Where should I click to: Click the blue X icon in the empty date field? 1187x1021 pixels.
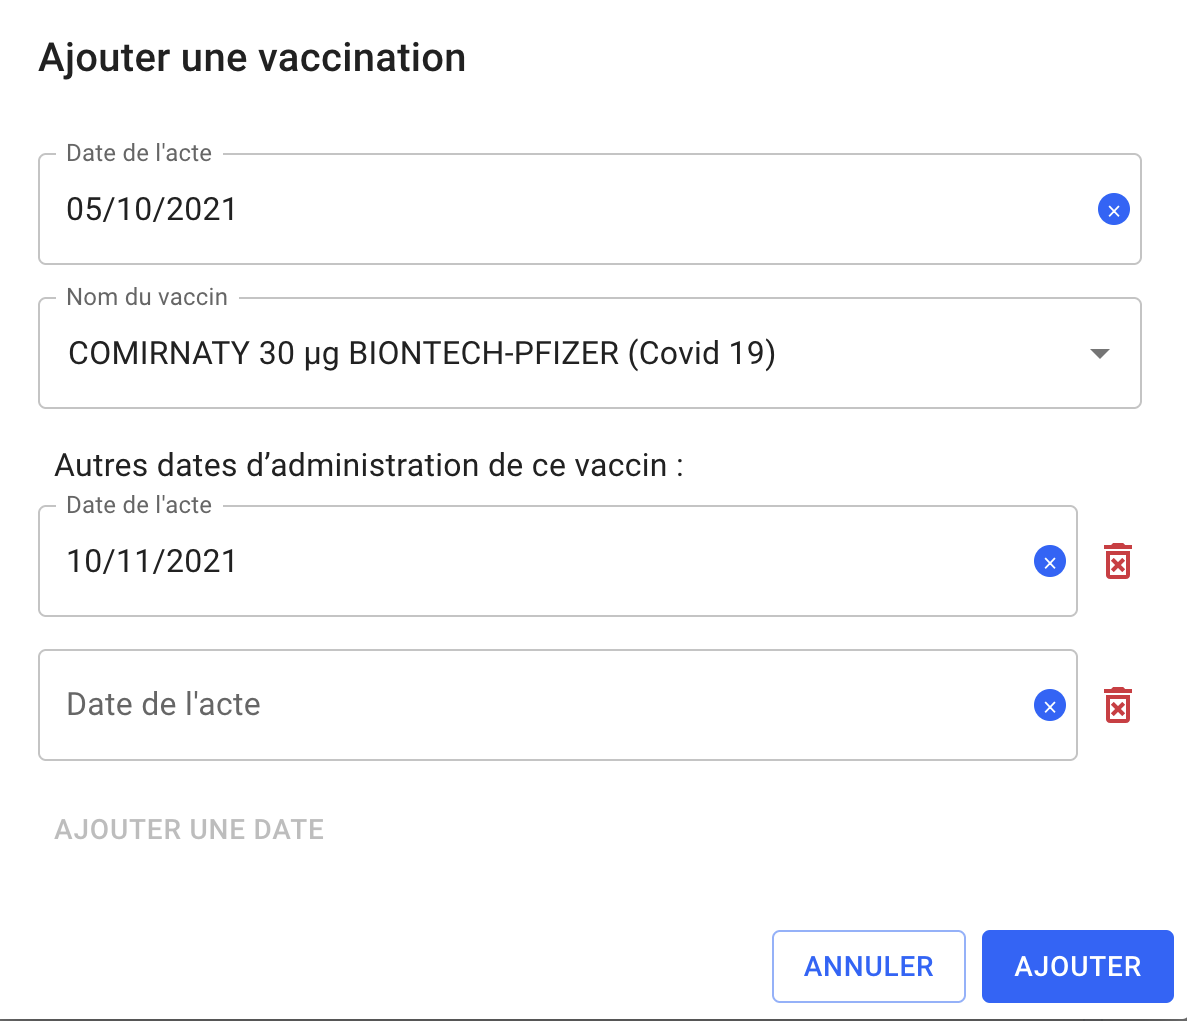point(1050,705)
